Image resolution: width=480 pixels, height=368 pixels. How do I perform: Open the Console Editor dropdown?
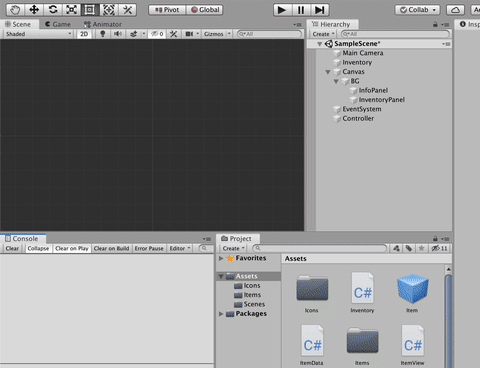[x=180, y=248]
